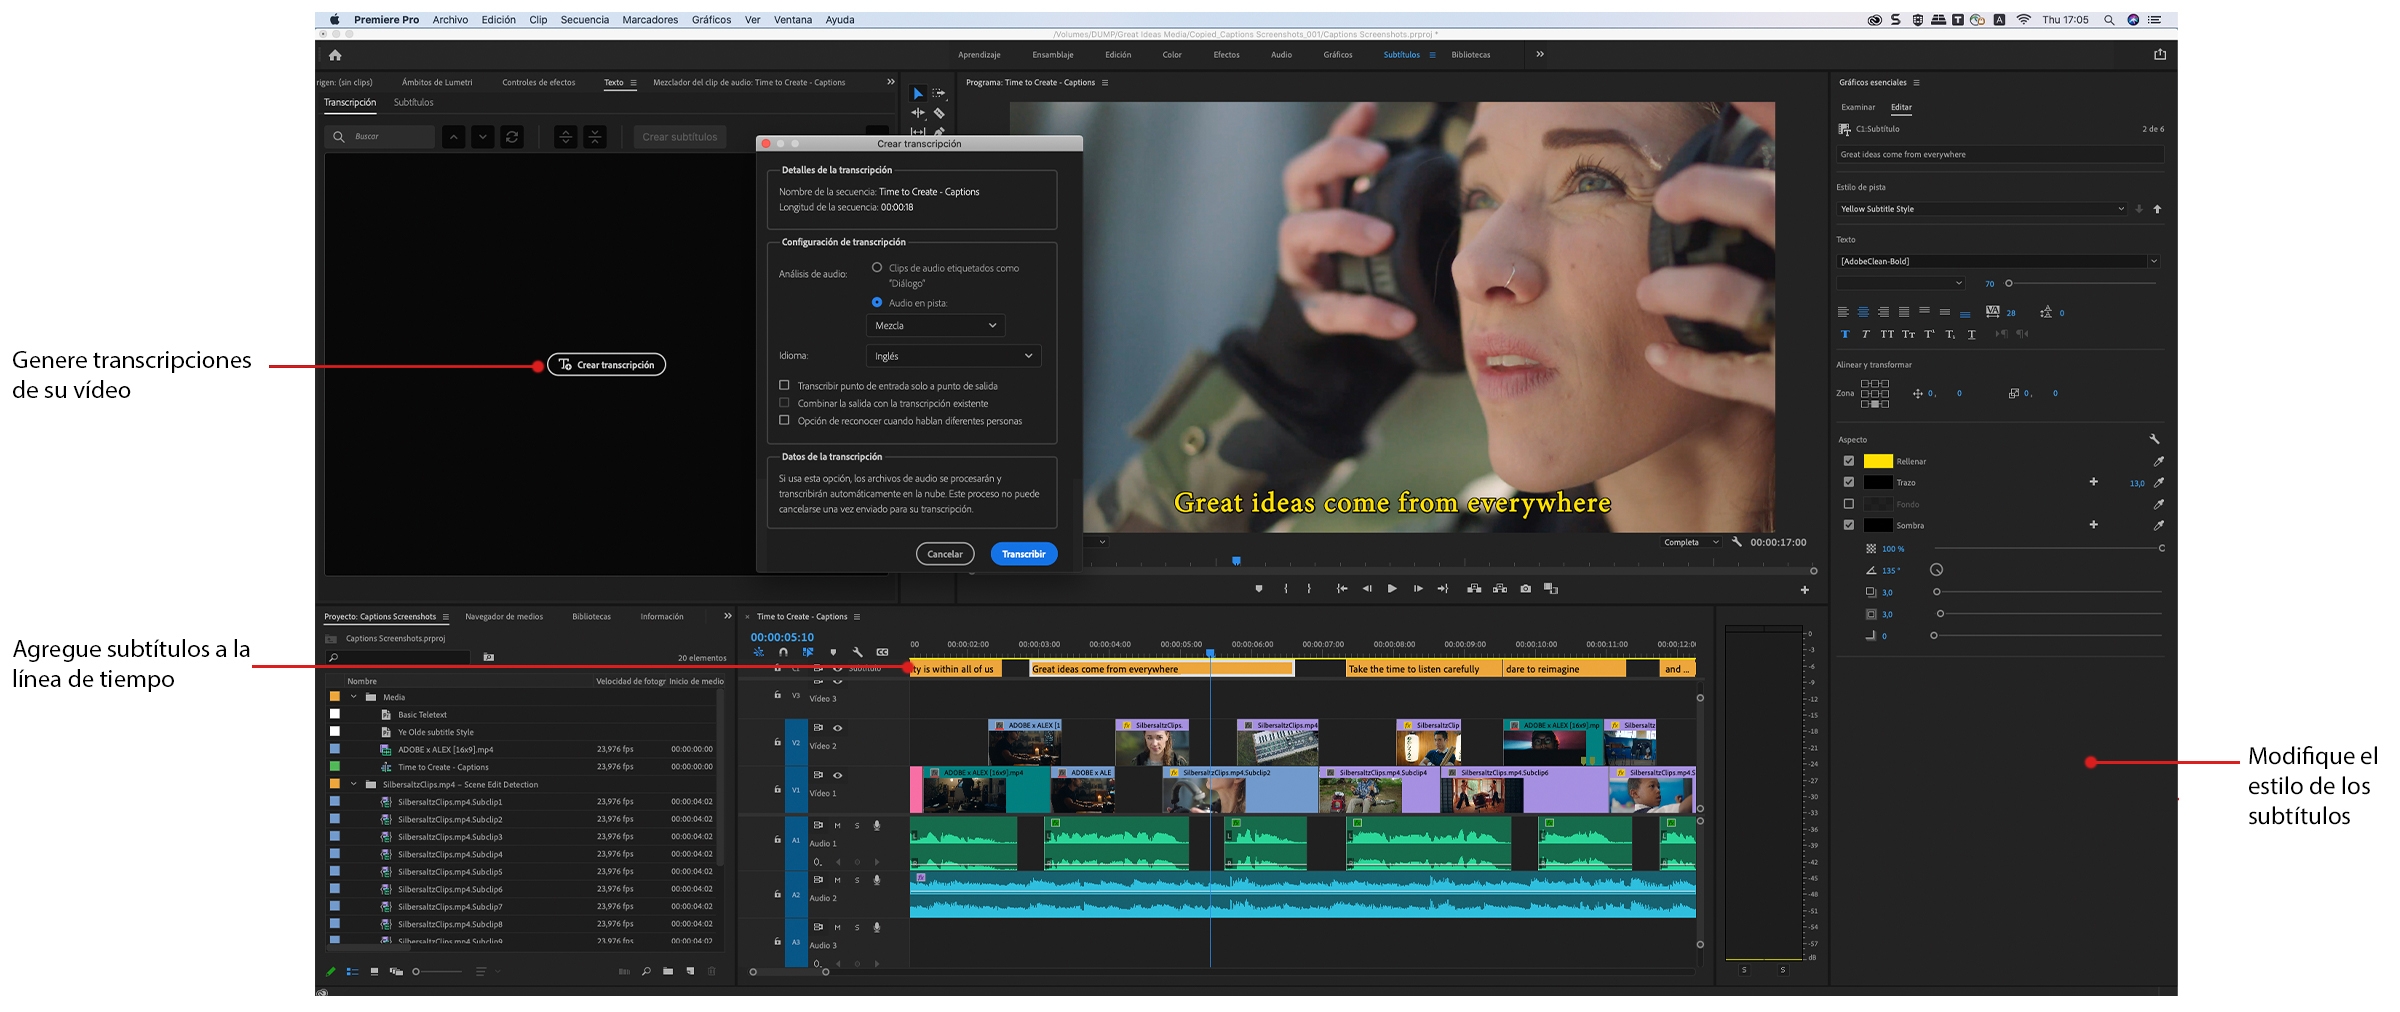2400x1012 pixels.
Task: Collapse the SilbersaltzClips Scene Edit Detection folder
Action: point(354,784)
